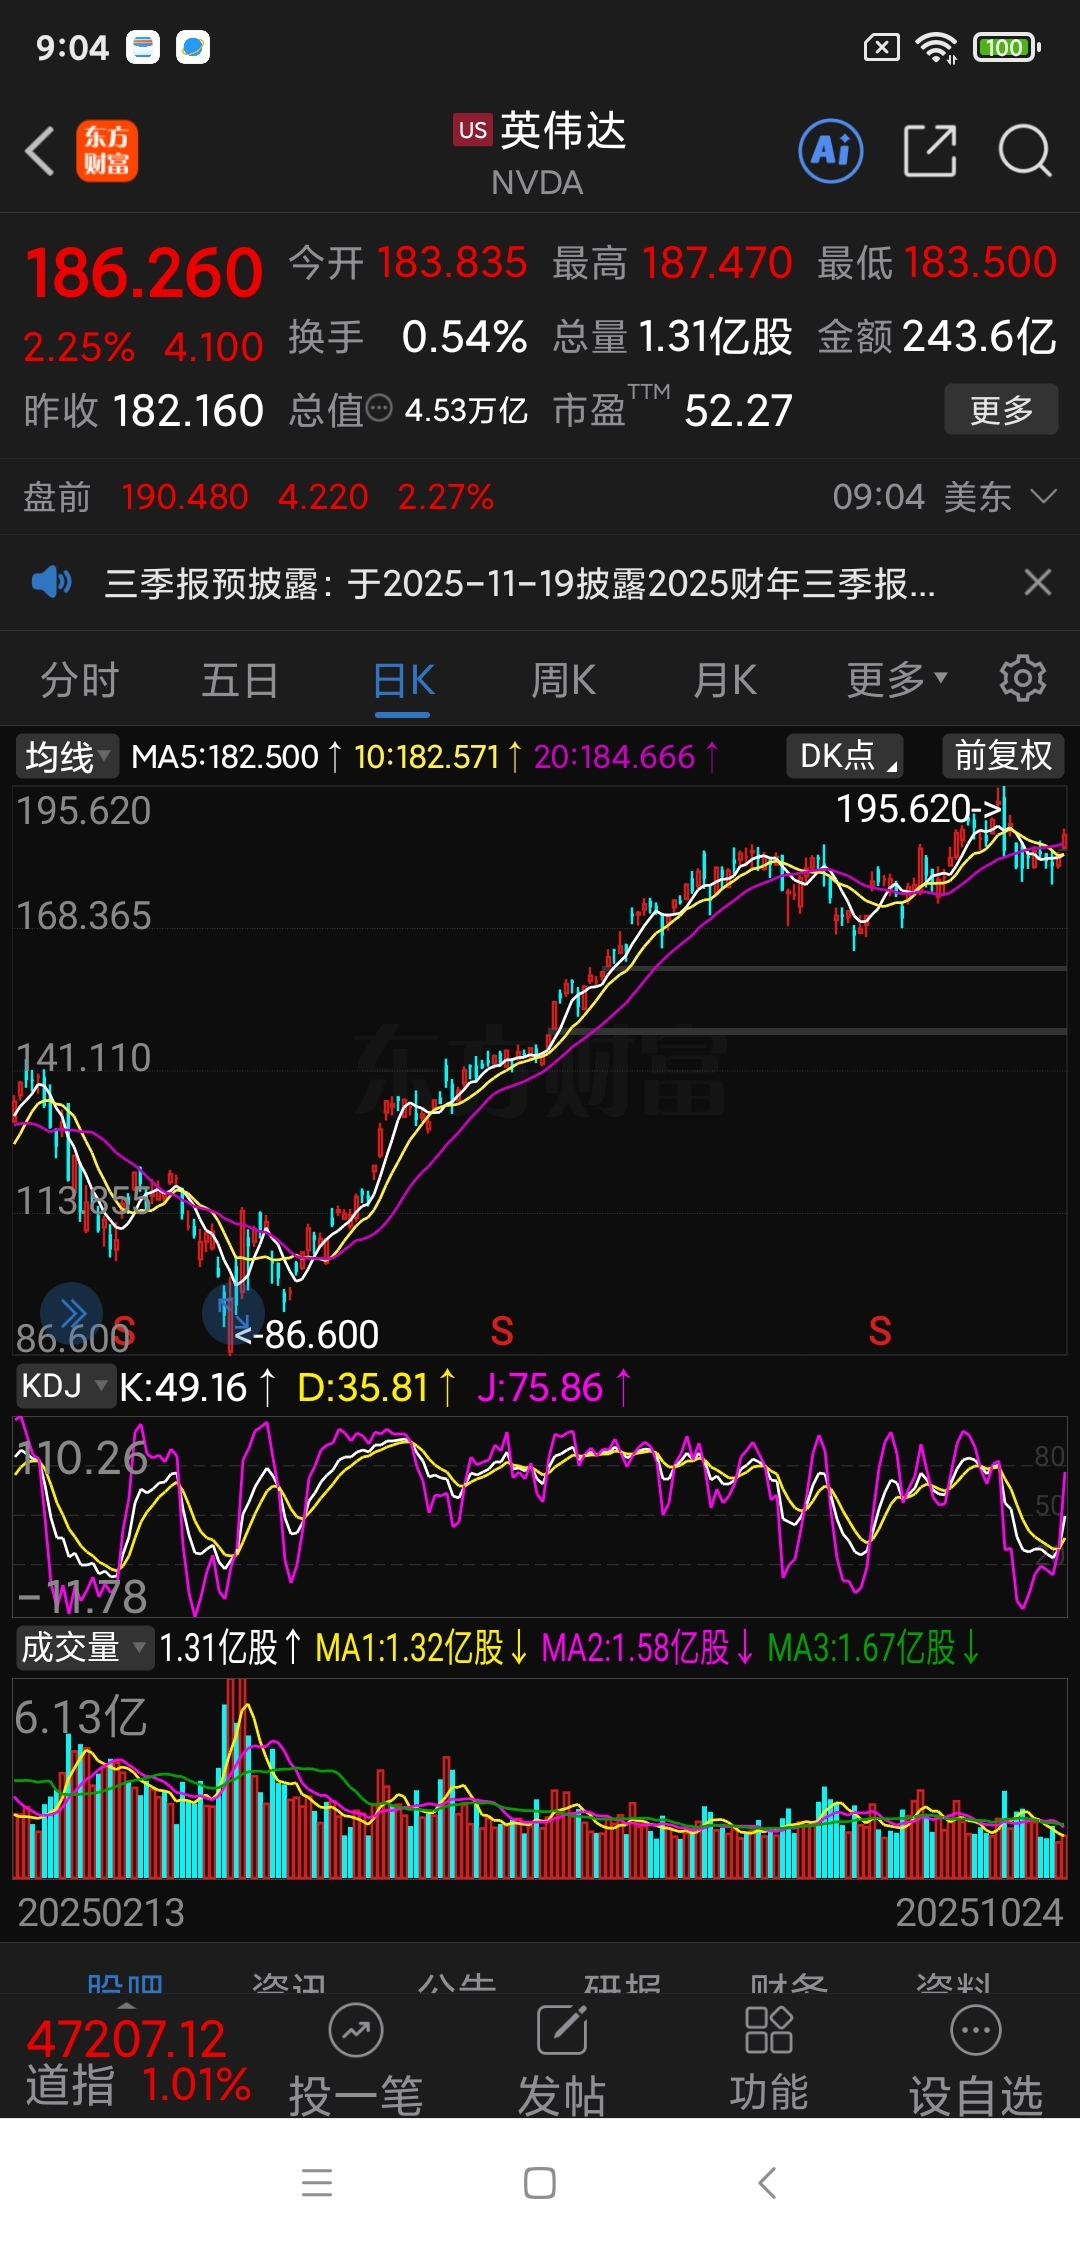Viewport: 1080px width, 2248px height.
Task: Tap the rightmost S sell marker
Action: pyautogui.click(x=880, y=1331)
